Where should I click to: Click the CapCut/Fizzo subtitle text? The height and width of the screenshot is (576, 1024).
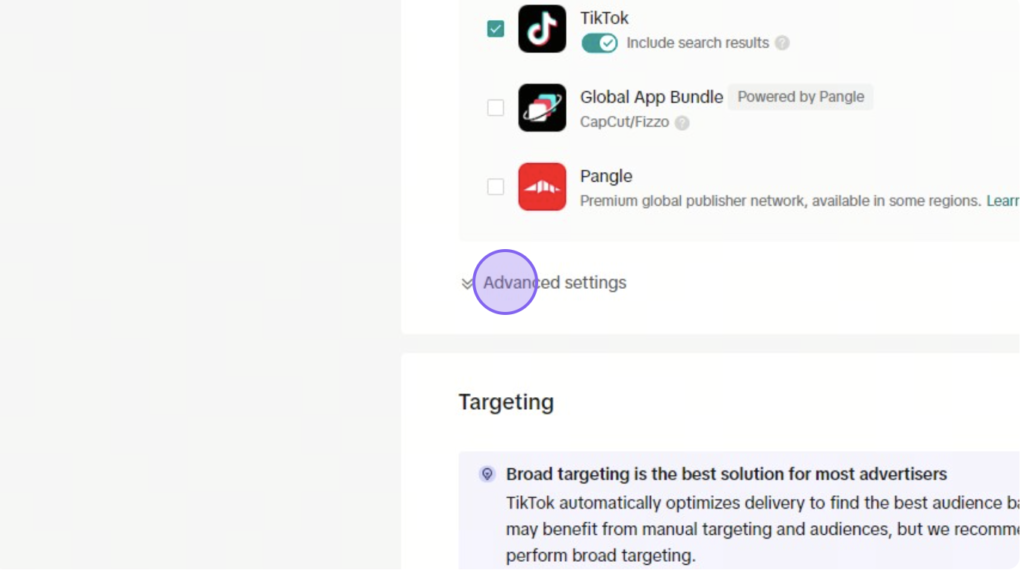624,122
